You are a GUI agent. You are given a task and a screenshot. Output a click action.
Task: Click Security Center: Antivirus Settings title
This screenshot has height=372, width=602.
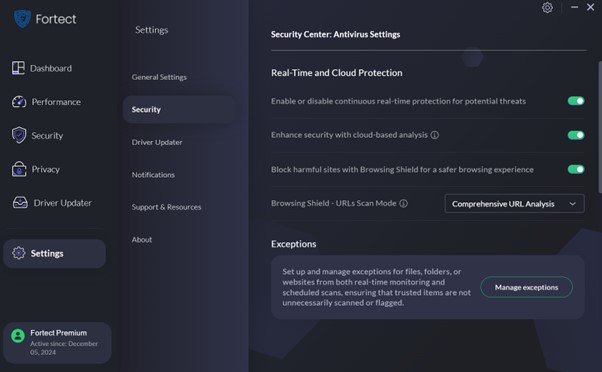pos(336,35)
